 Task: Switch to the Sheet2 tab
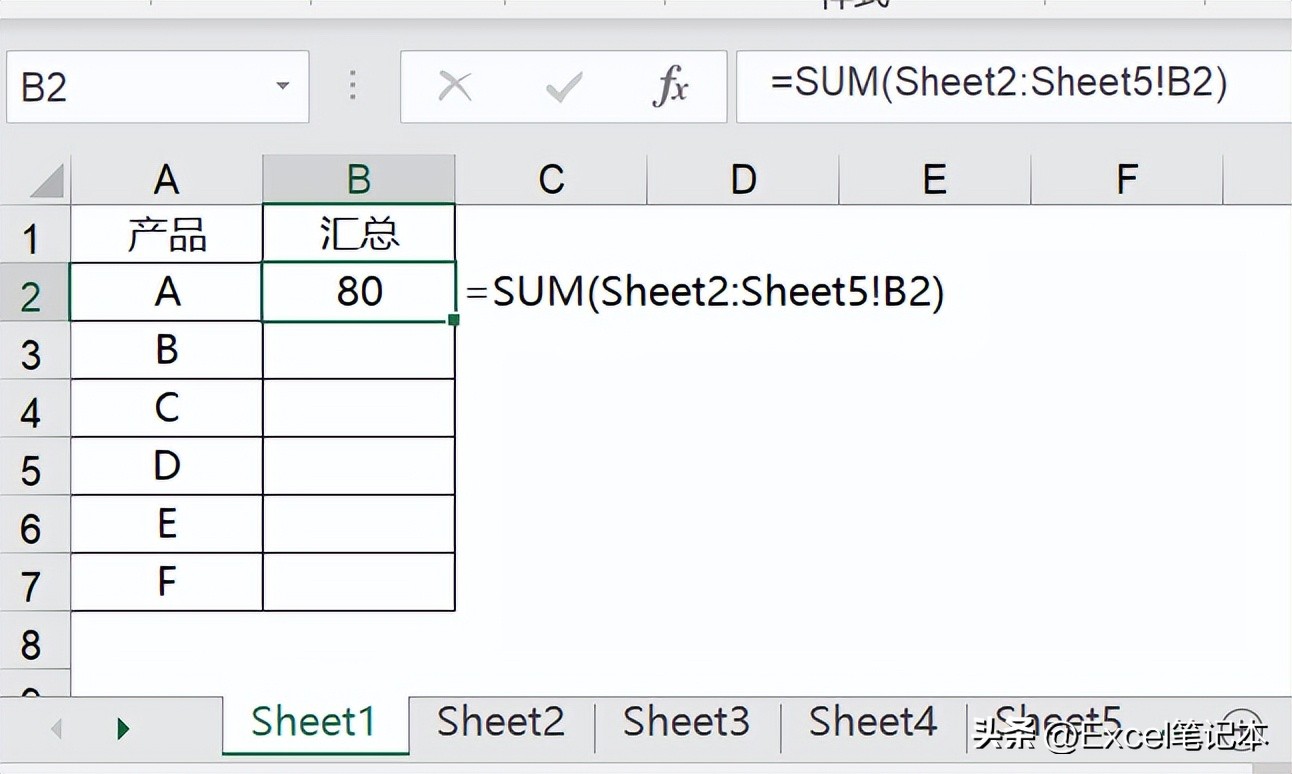tap(500, 722)
